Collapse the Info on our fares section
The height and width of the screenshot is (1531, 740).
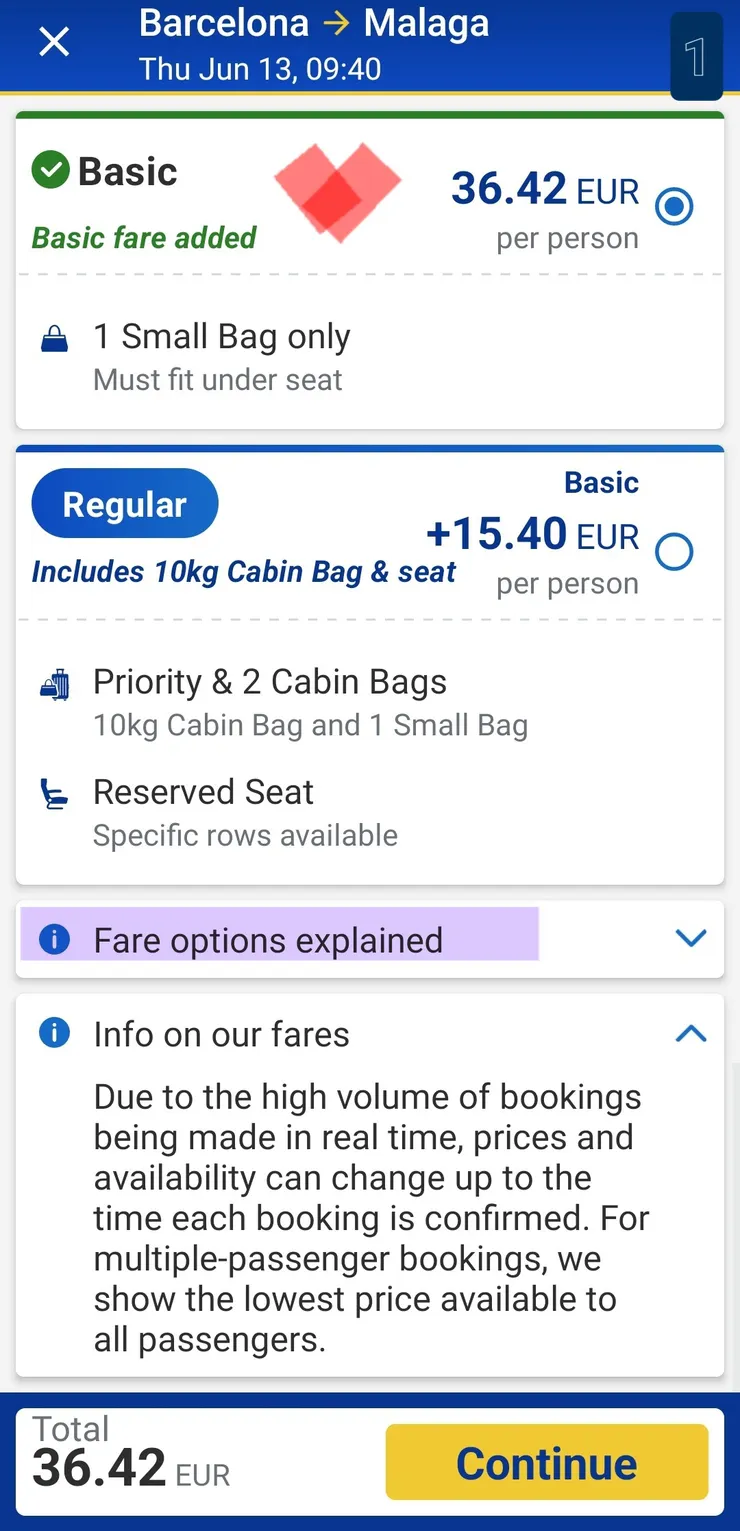[691, 1034]
